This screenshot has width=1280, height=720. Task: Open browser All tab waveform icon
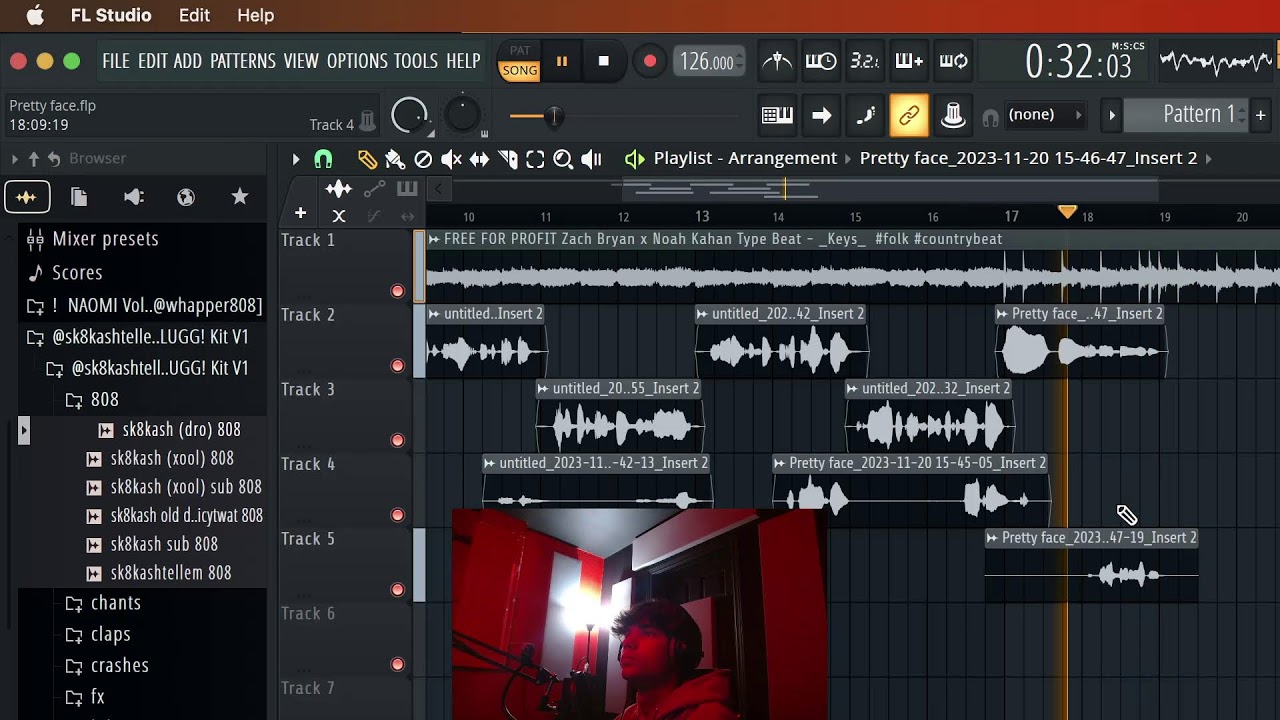27,197
